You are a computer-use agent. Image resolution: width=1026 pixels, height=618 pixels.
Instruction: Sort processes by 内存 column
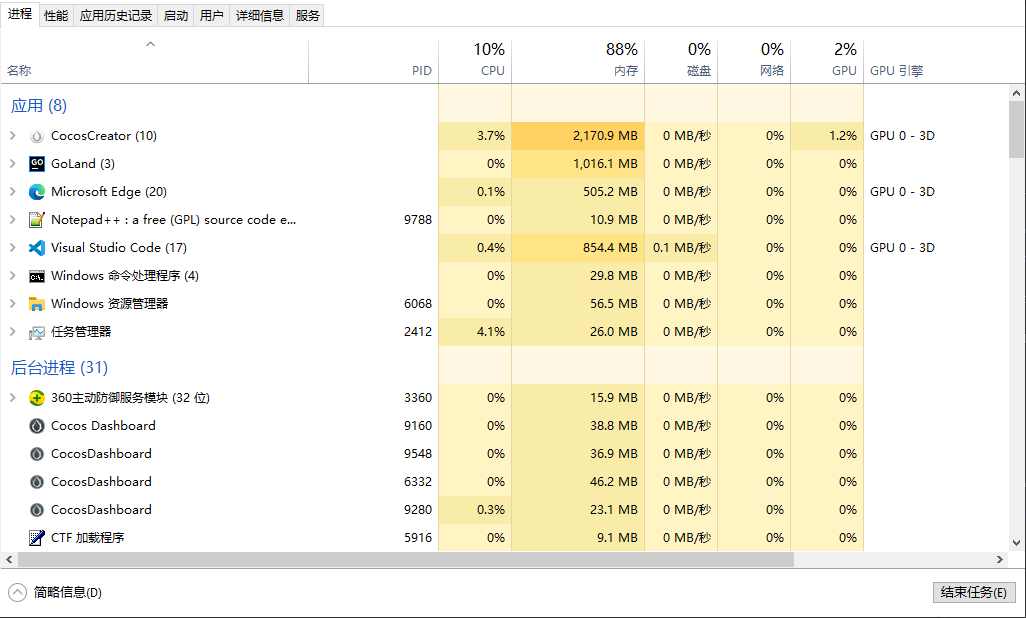tap(578, 62)
